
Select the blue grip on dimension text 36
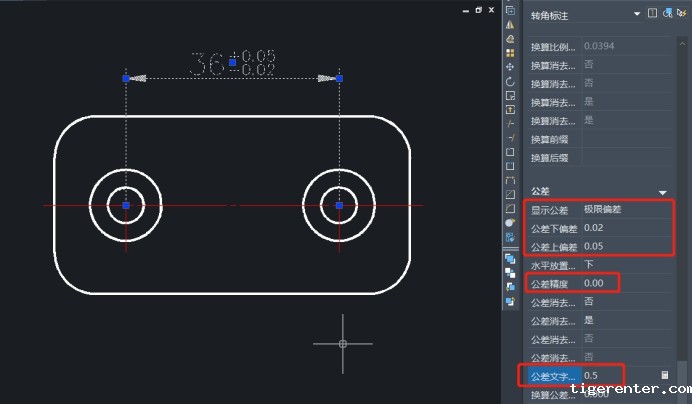232,62
